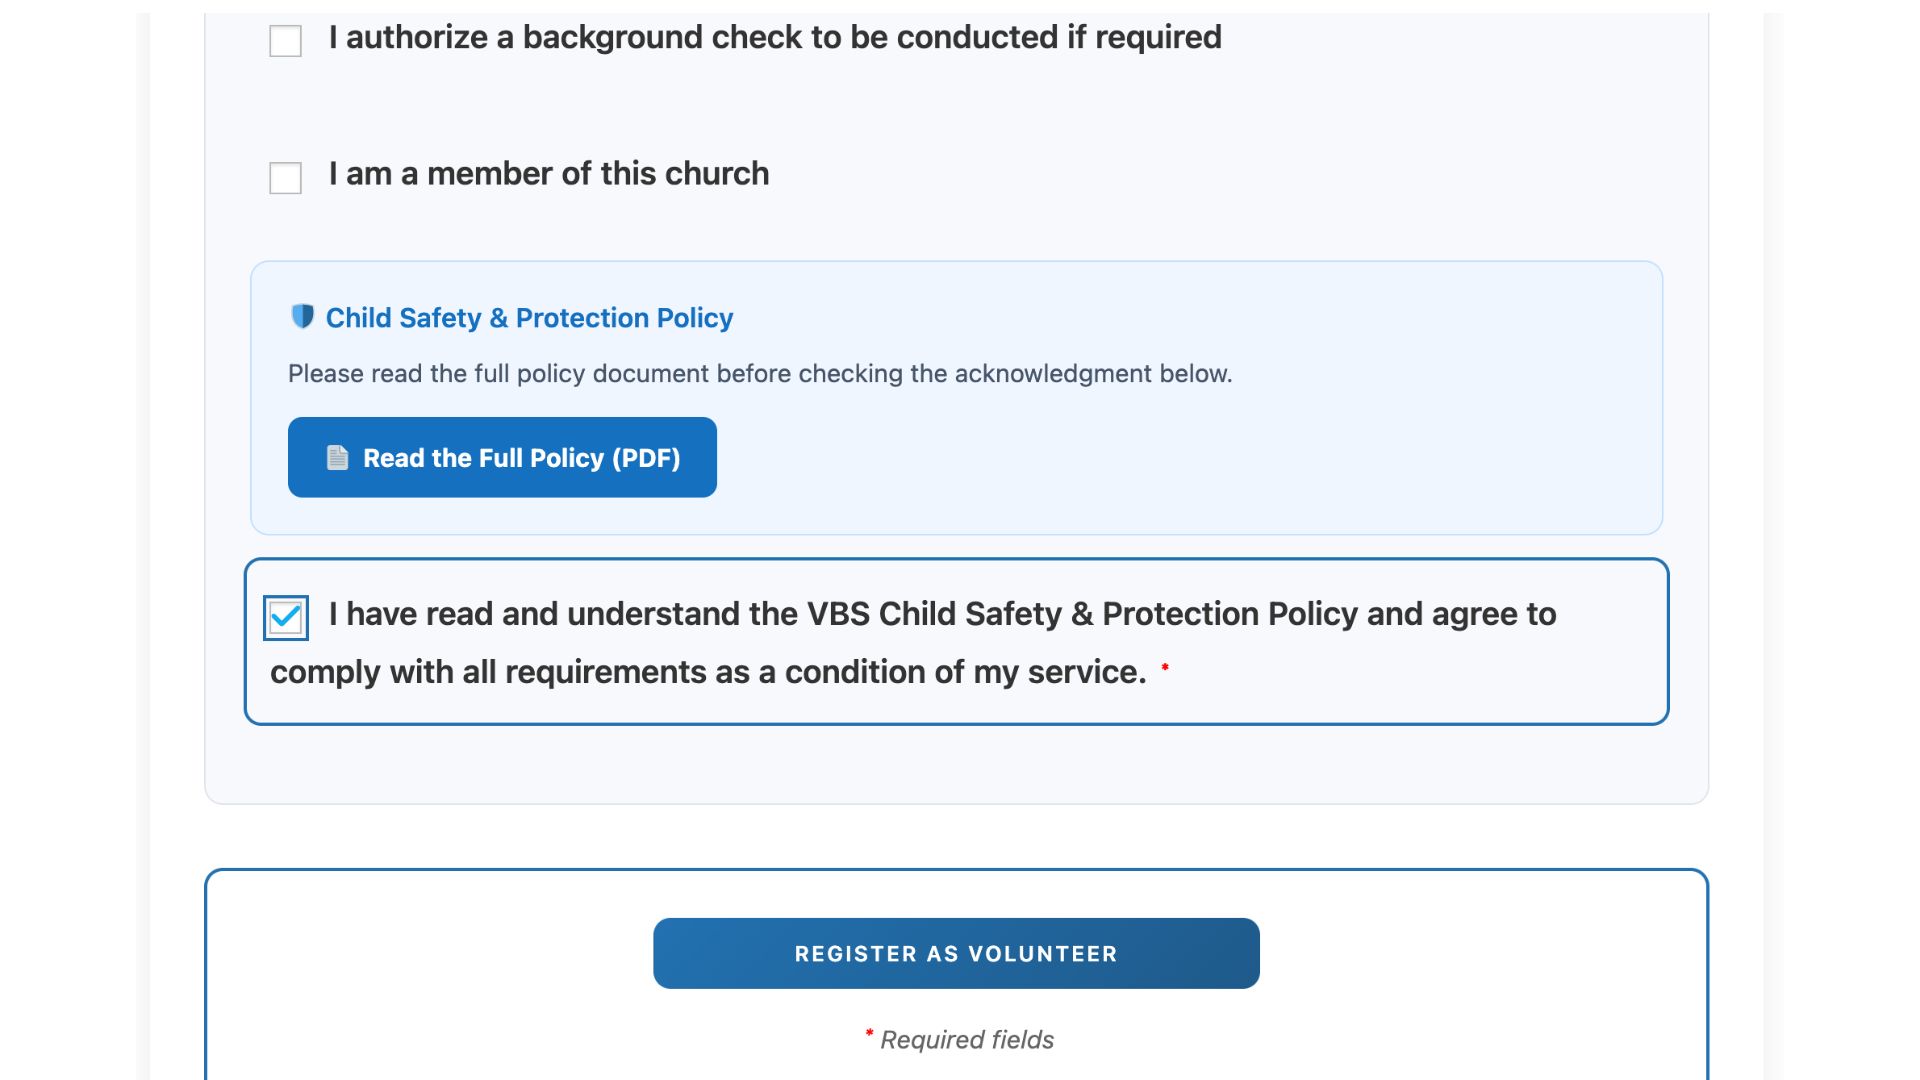Click the red asterisk after the acknowledgment text
Viewport: 1920px width, 1080px height.
coord(1164,667)
